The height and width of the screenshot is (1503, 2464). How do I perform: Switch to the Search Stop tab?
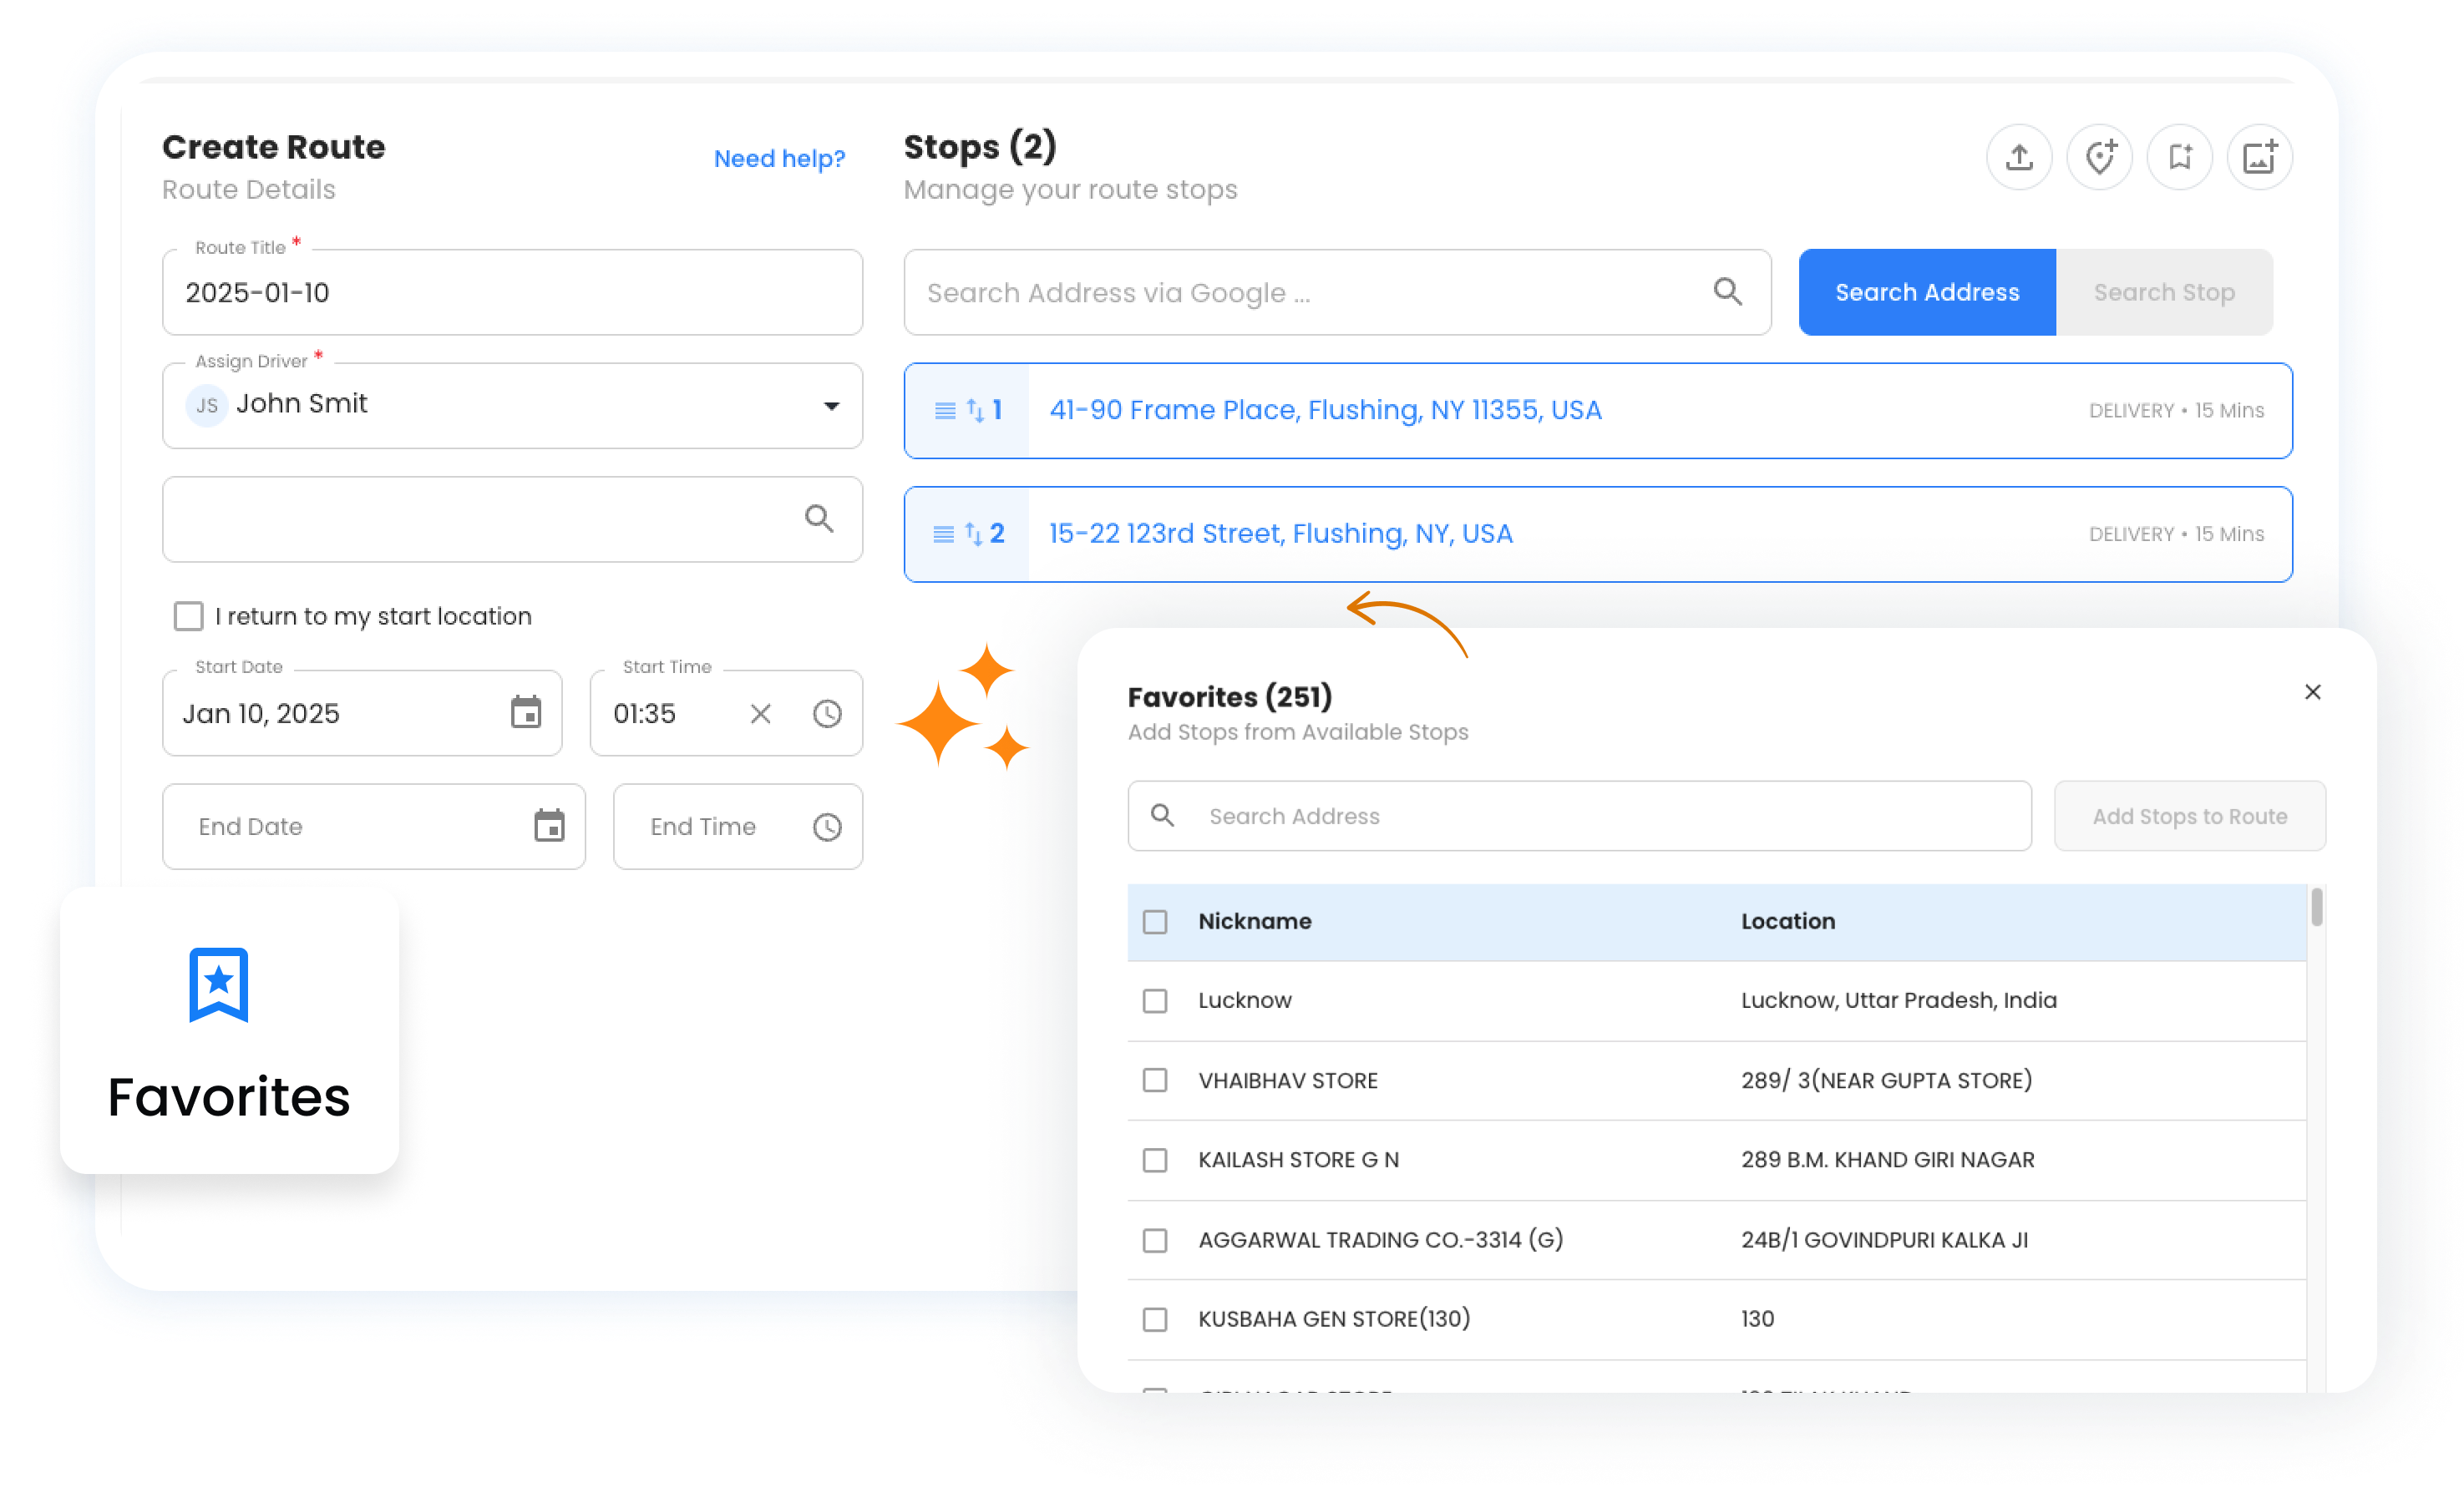coord(2164,292)
